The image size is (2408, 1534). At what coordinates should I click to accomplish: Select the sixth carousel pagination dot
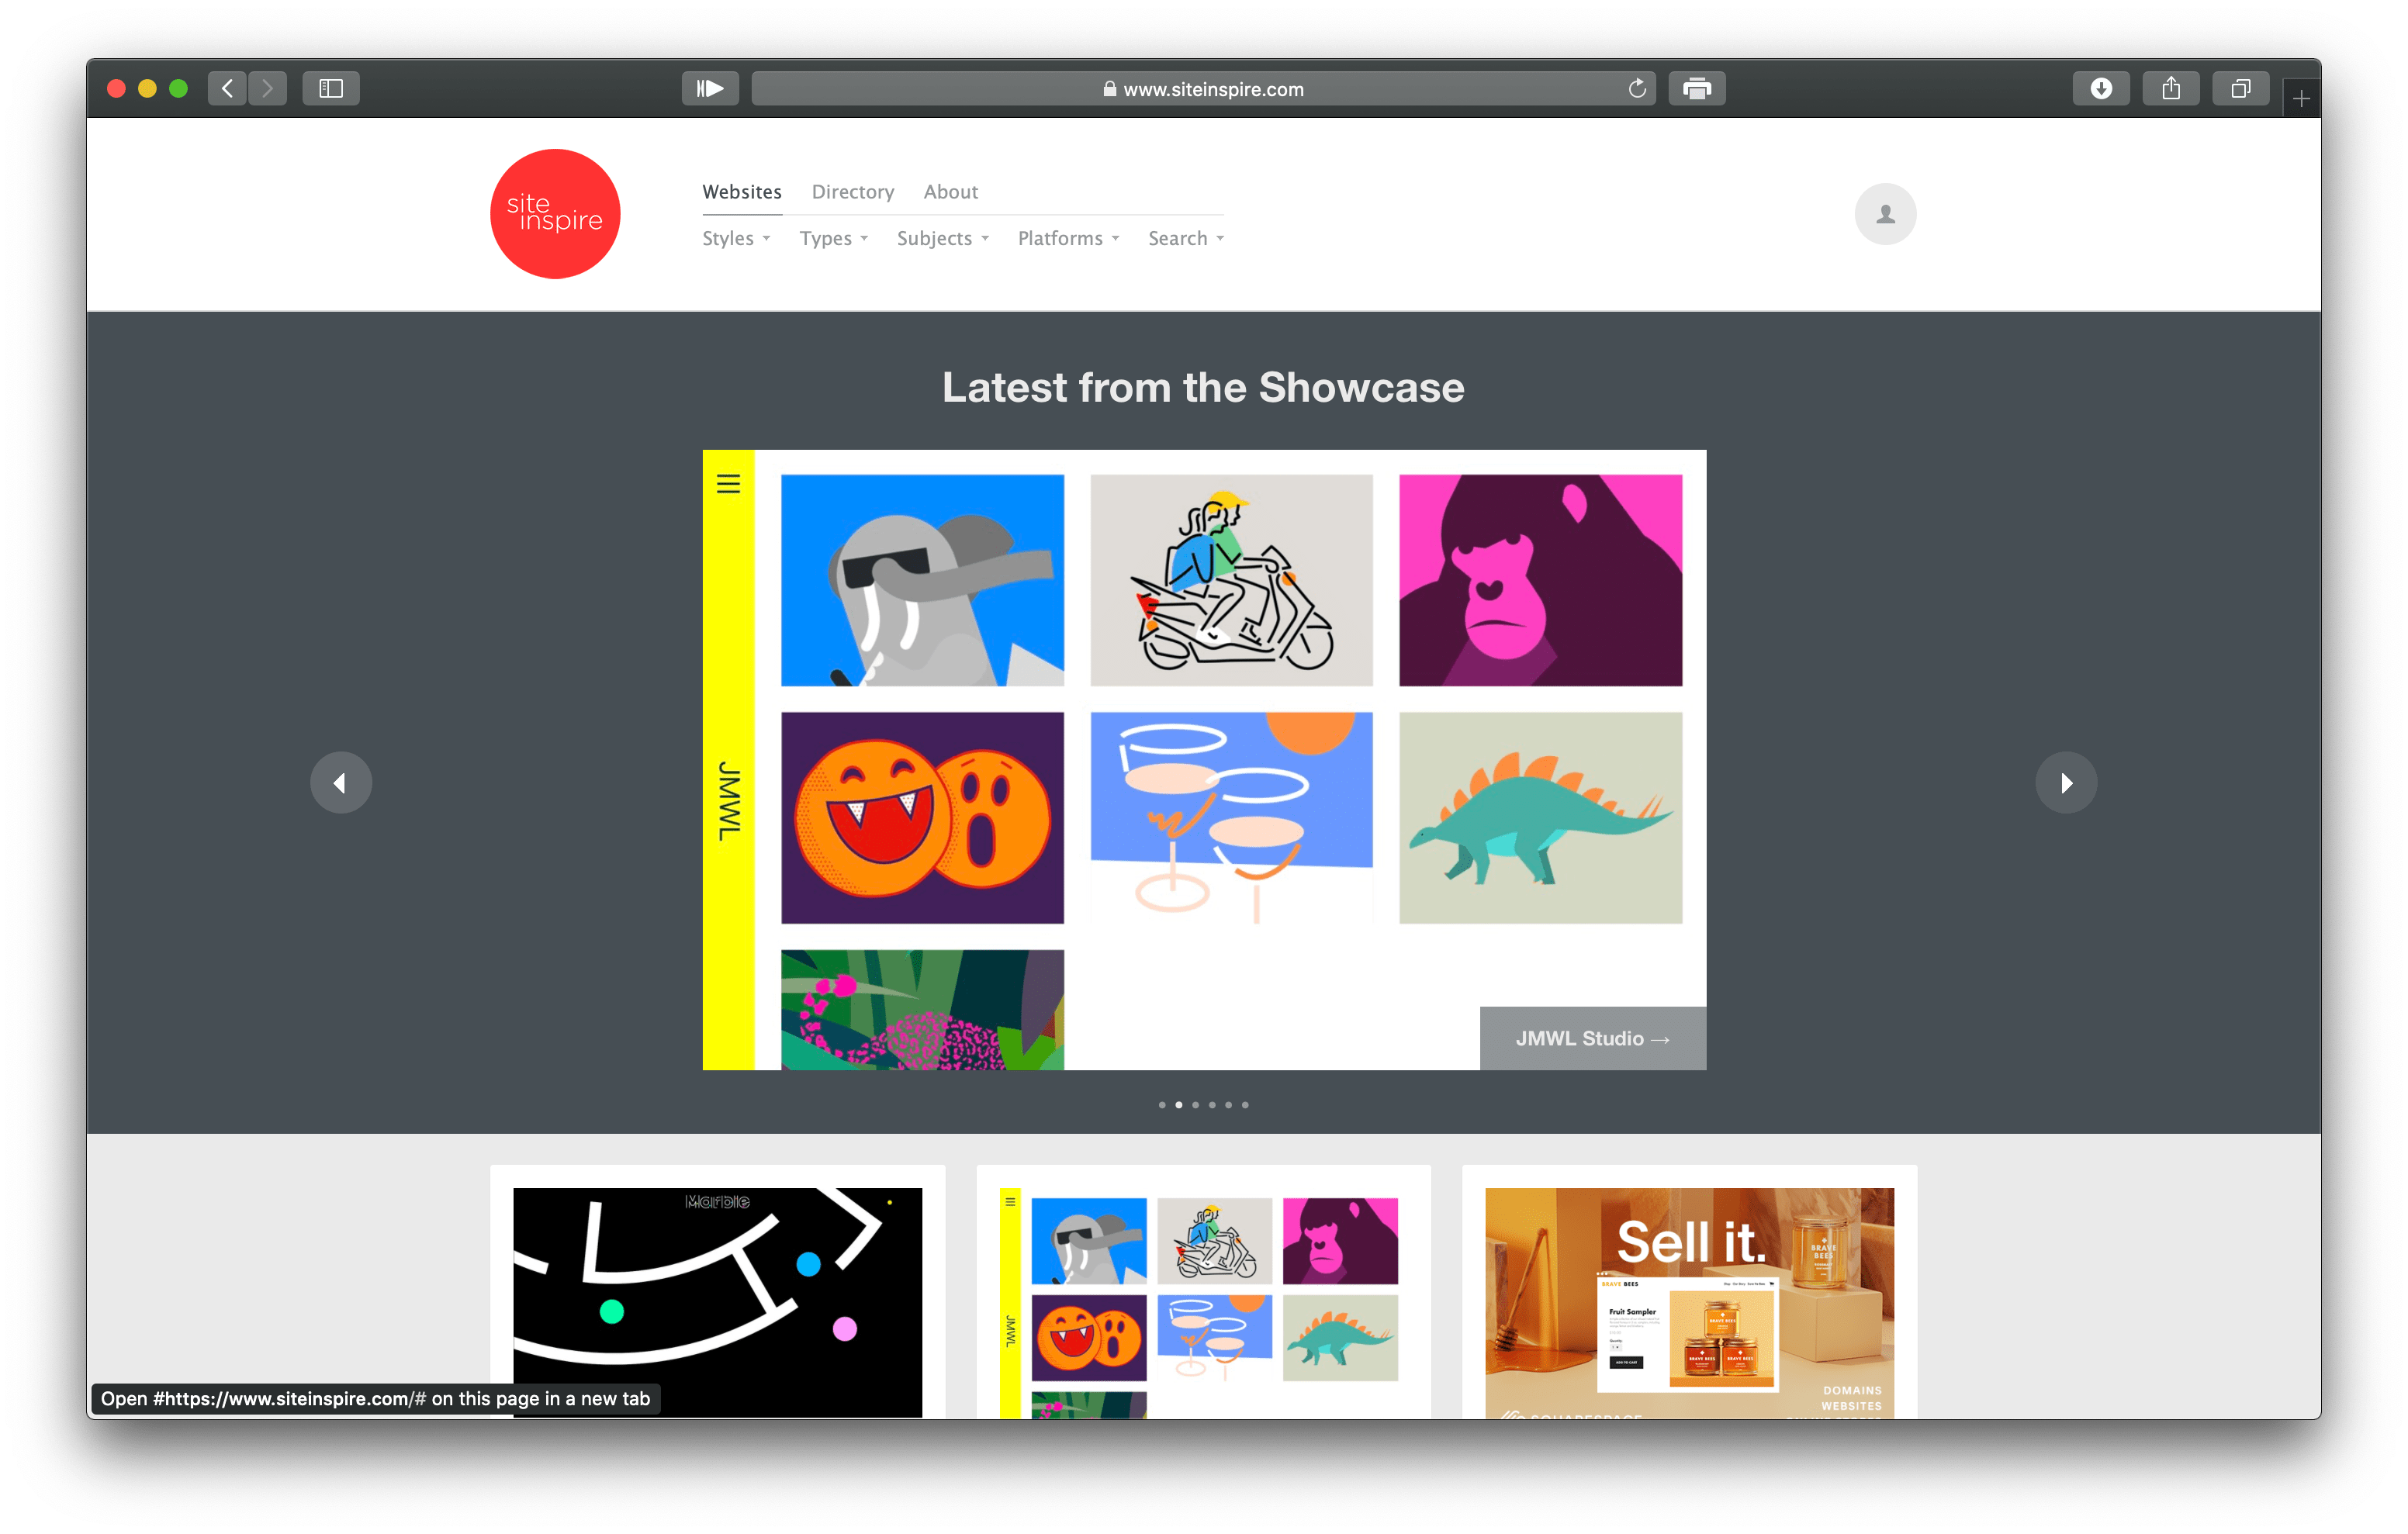click(x=1245, y=1105)
